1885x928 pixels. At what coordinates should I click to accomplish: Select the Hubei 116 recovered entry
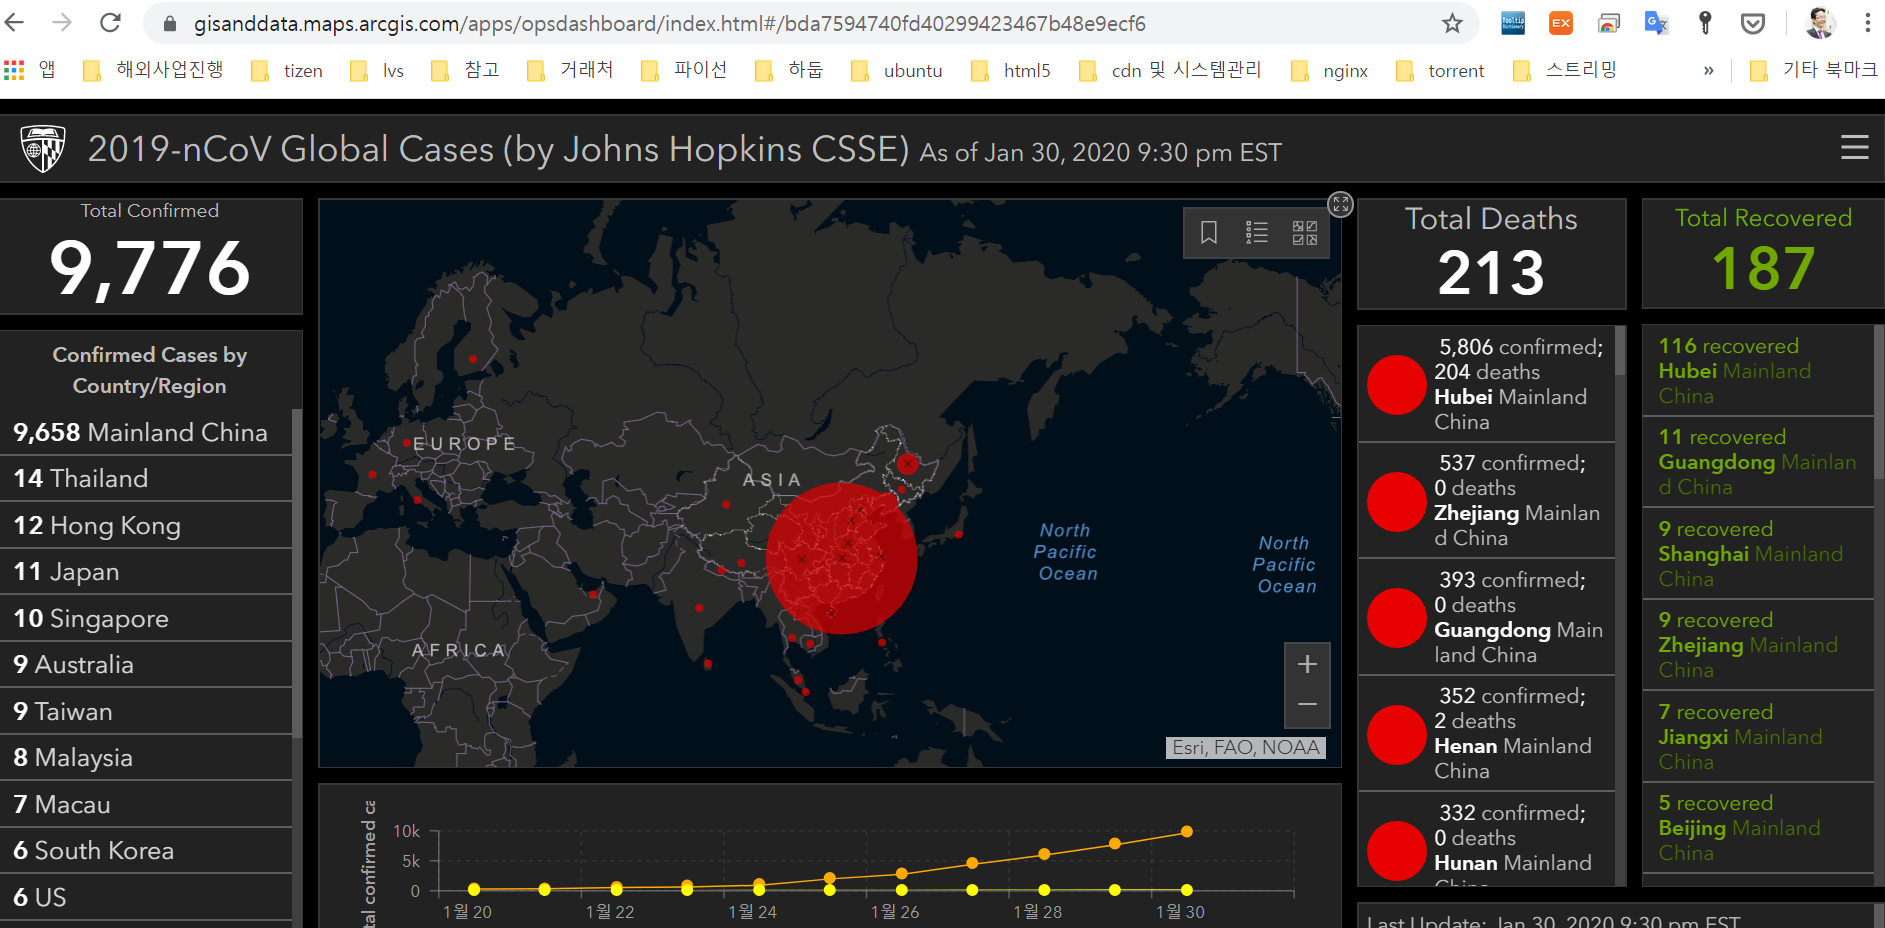(x=1758, y=370)
